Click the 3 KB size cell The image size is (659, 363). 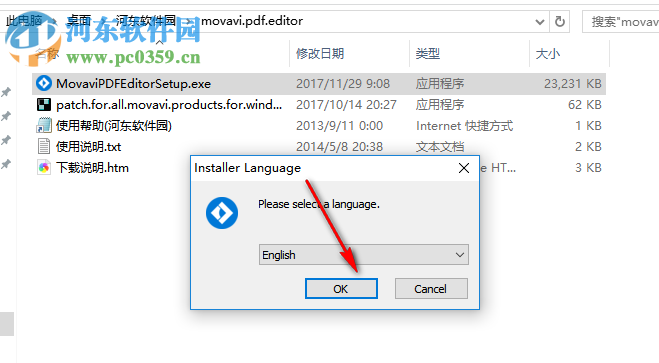click(x=588, y=168)
